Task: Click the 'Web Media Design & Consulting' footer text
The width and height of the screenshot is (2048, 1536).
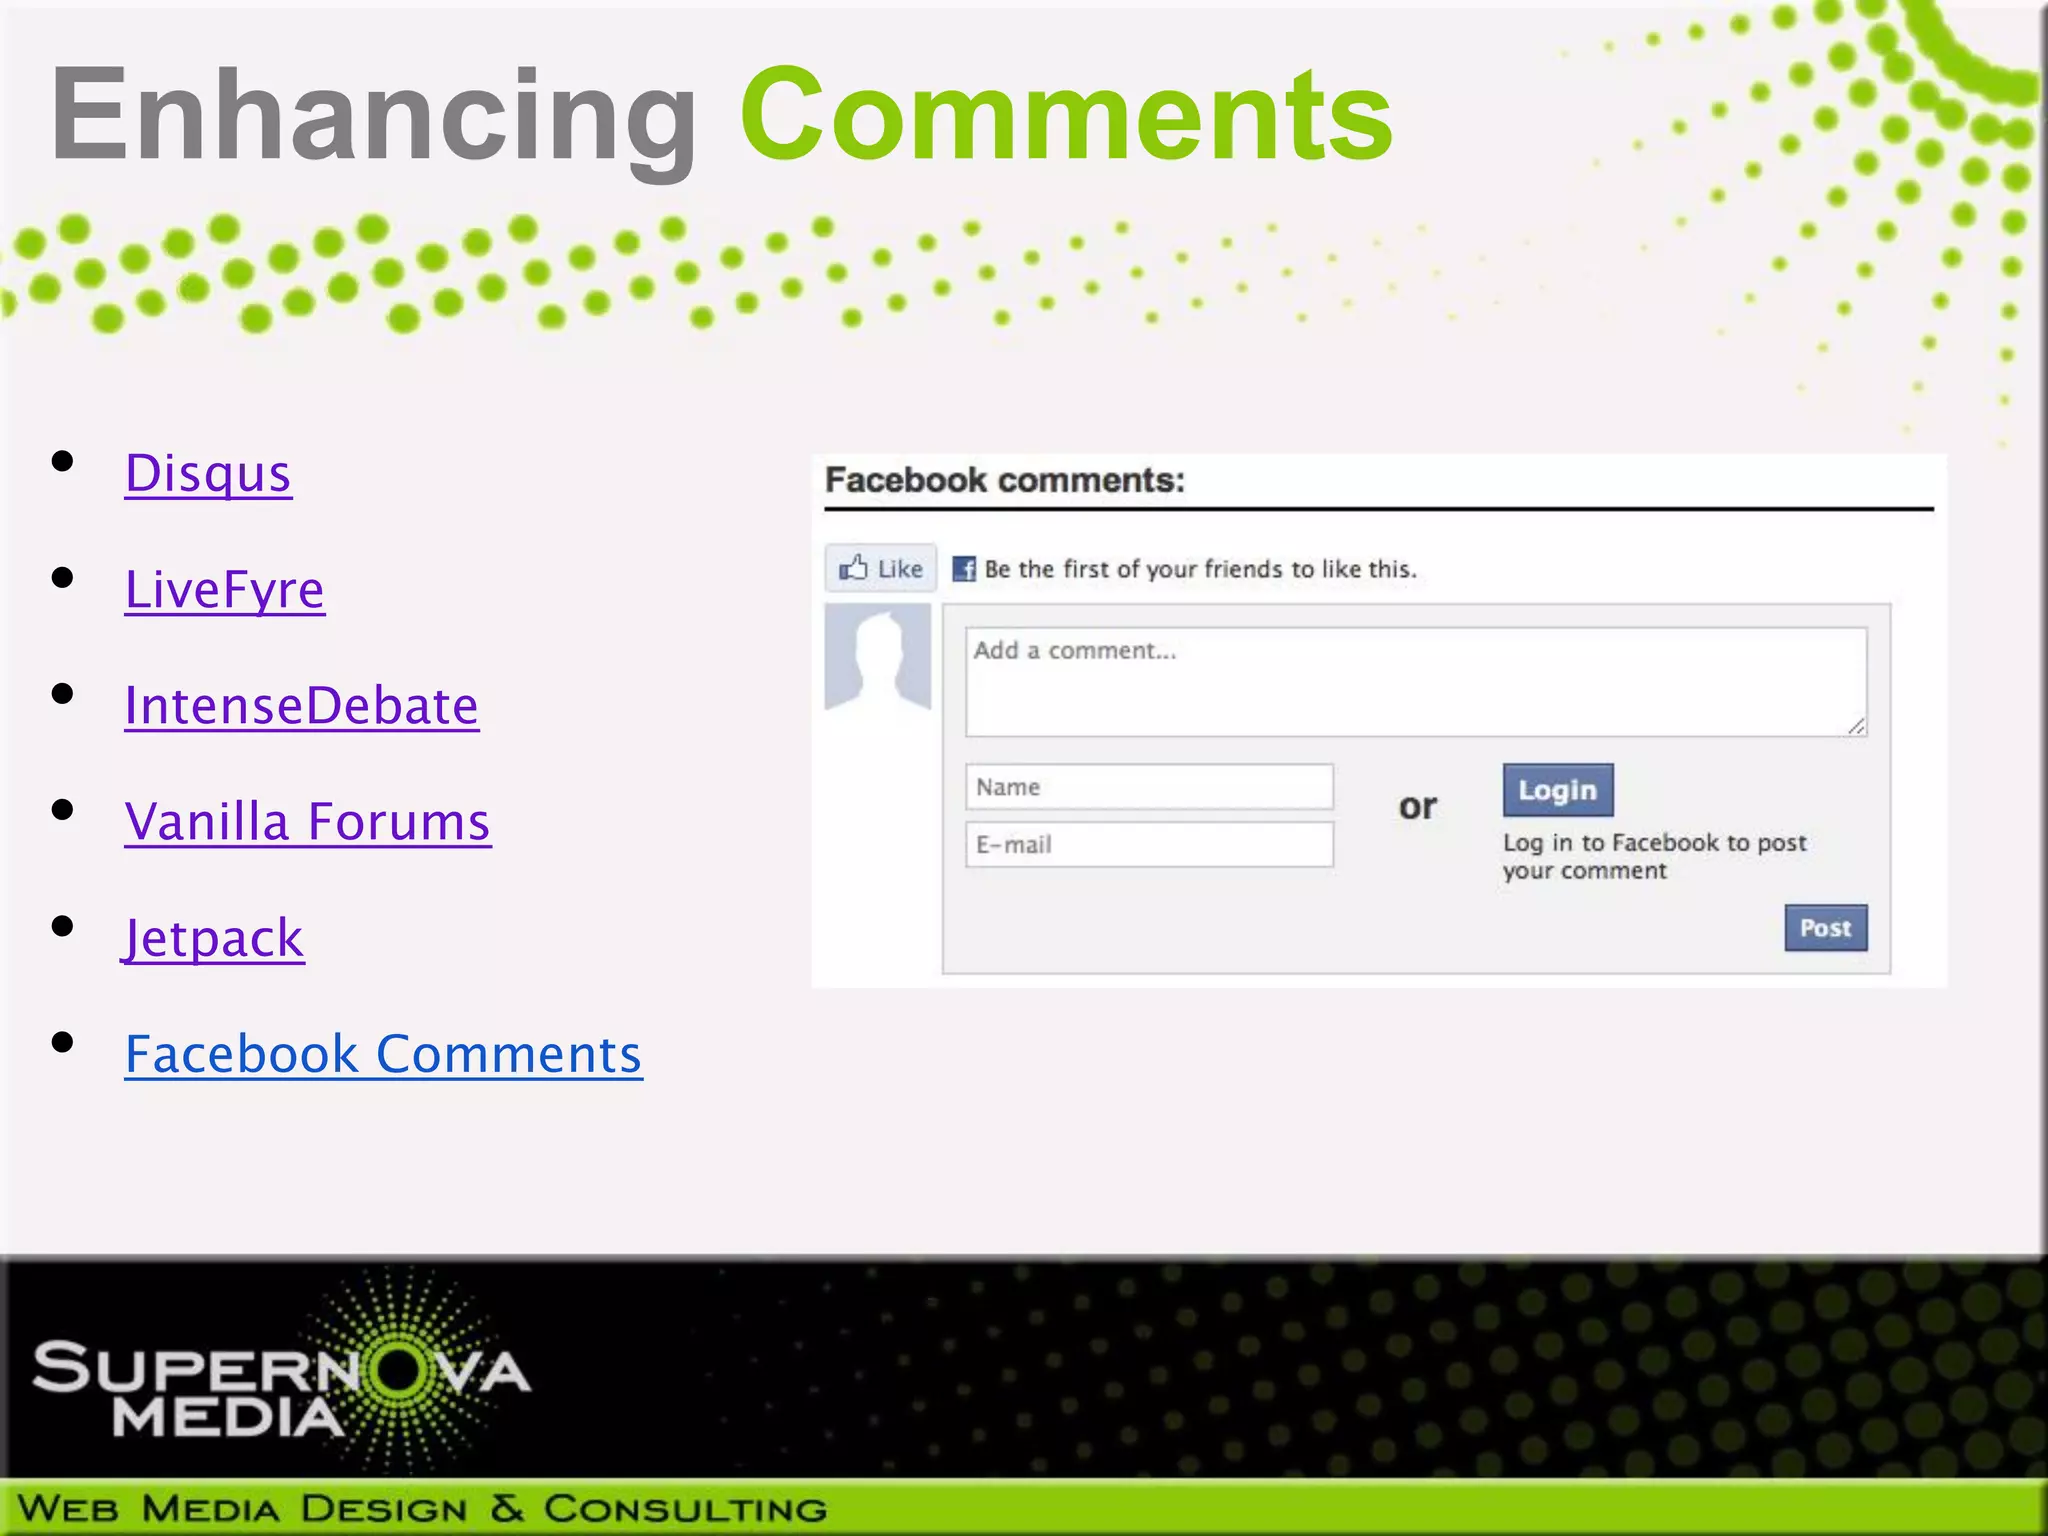Action: 422,1509
